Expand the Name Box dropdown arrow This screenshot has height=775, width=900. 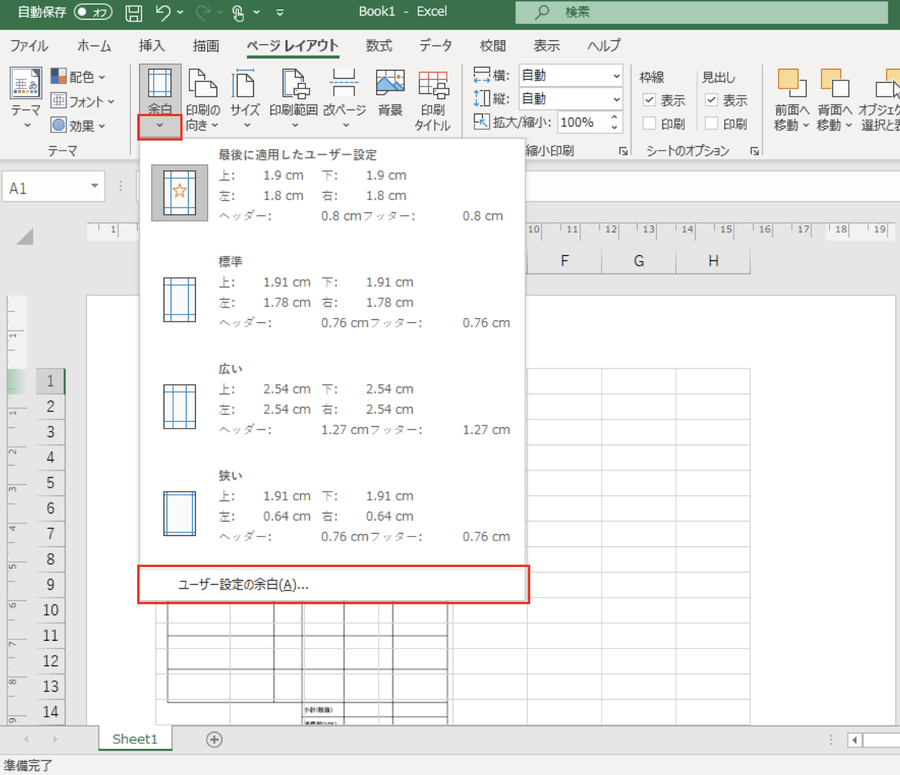95,186
